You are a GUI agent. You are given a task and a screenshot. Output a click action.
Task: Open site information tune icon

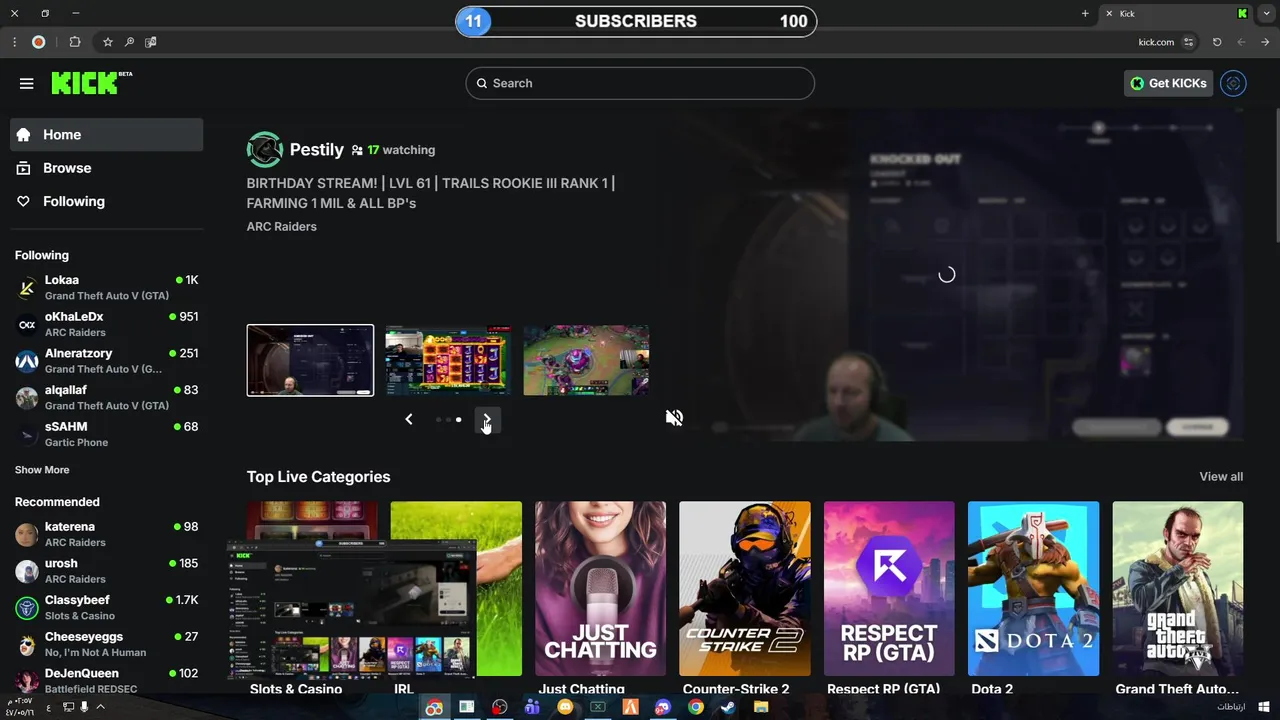(1188, 42)
